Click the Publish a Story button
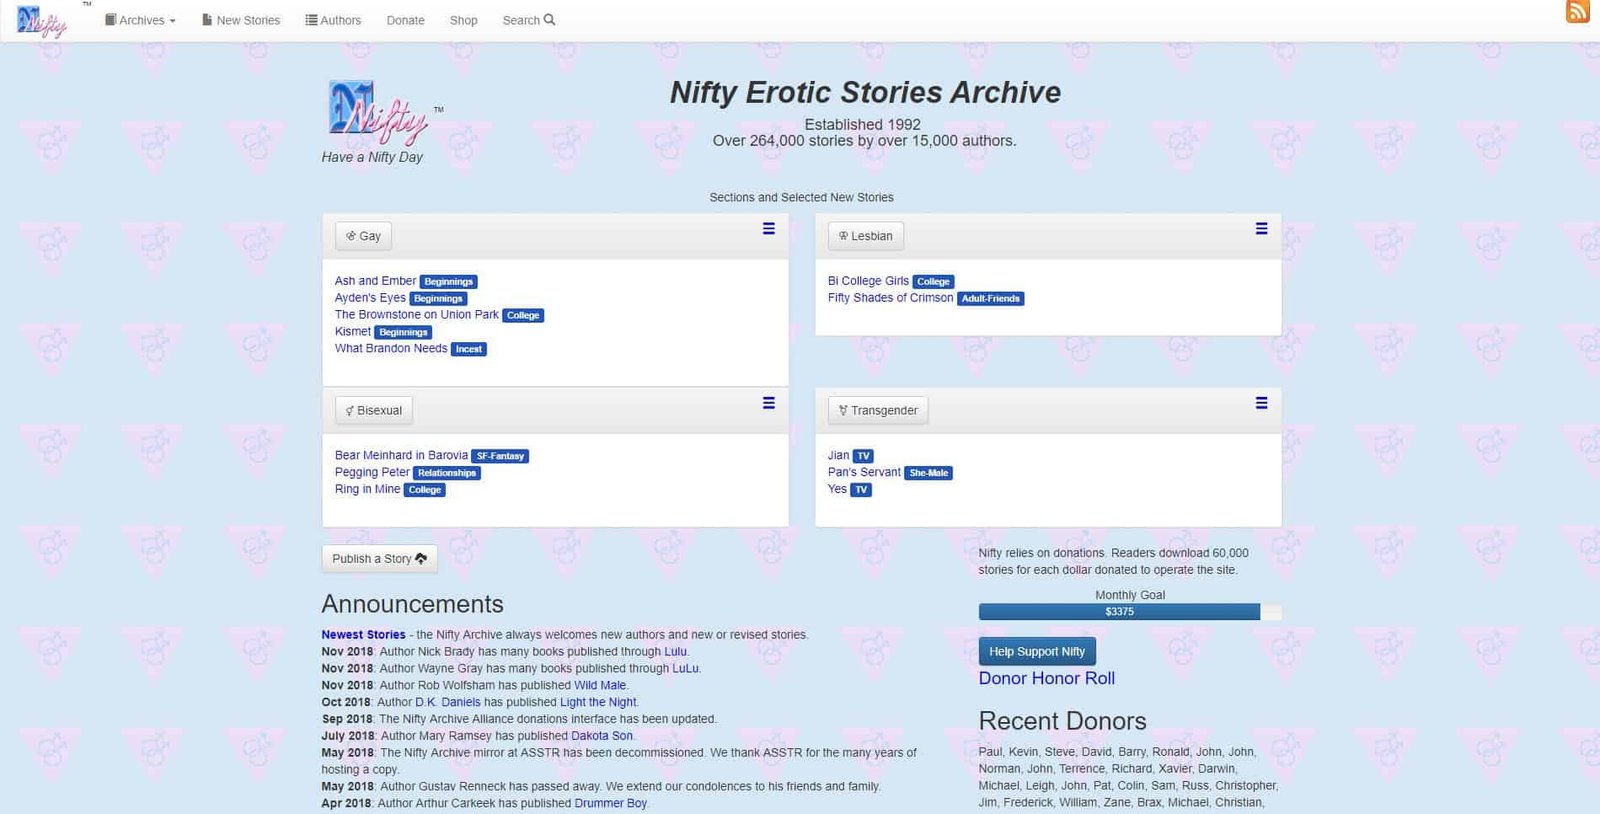 click(x=379, y=559)
